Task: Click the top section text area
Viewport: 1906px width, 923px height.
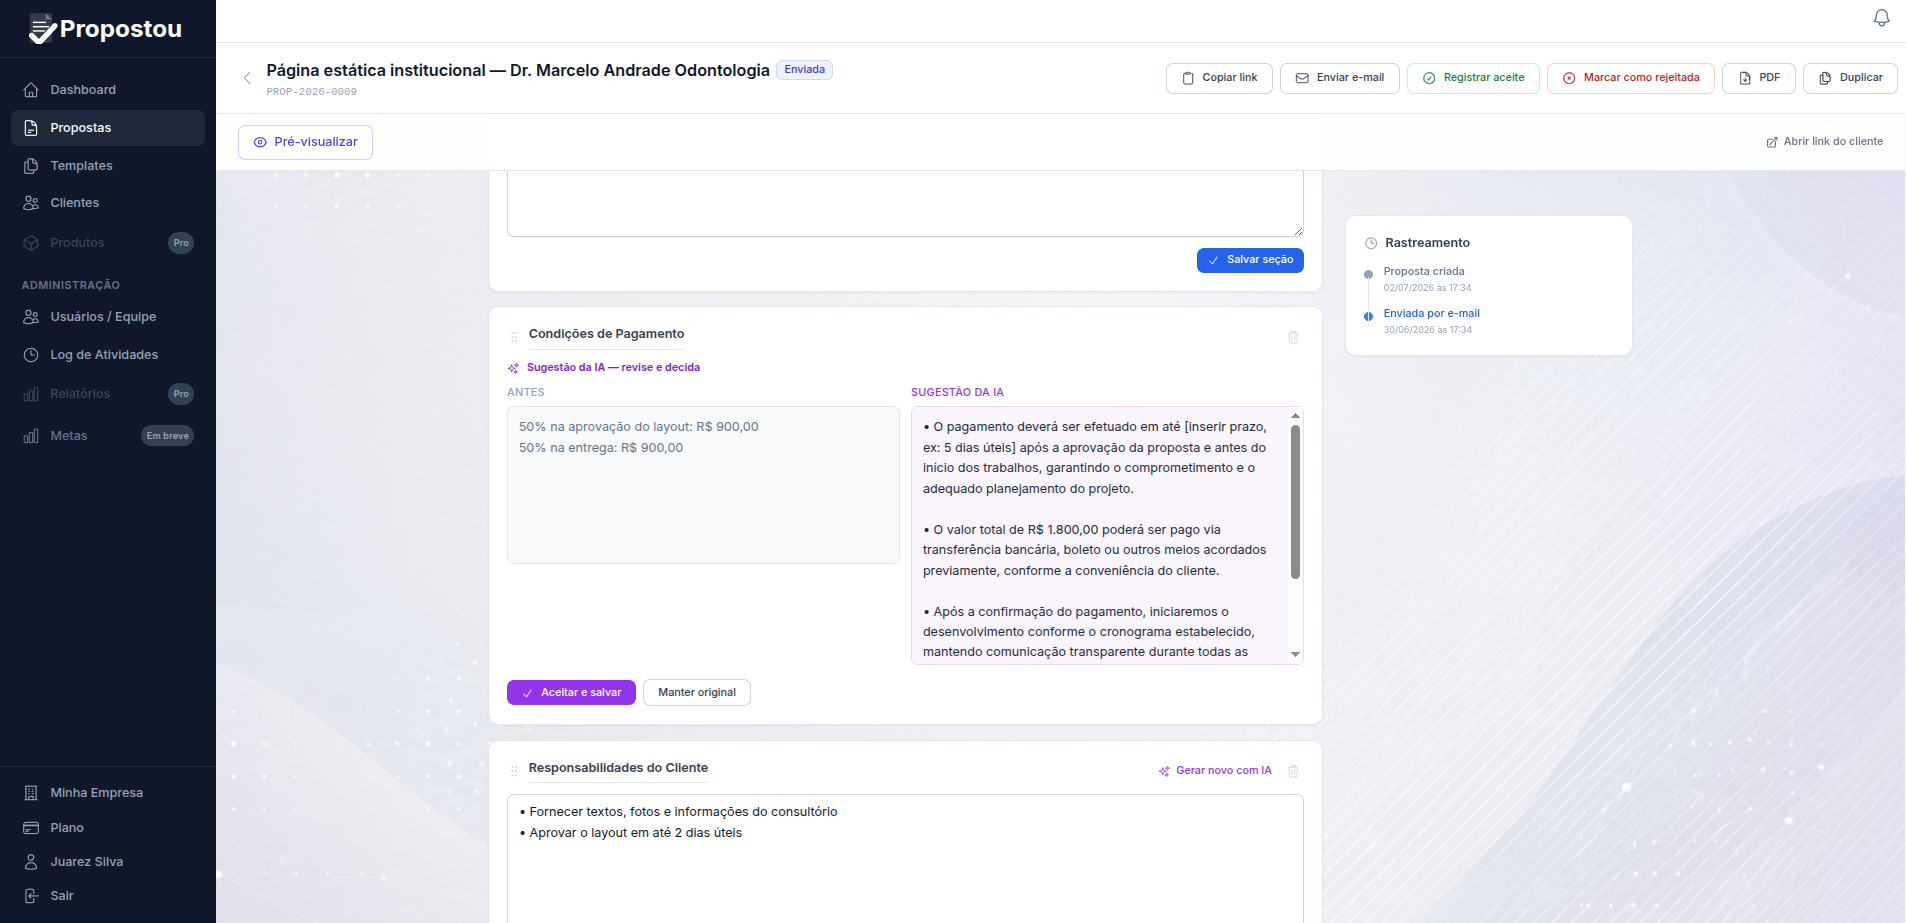Action: point(905,204)
